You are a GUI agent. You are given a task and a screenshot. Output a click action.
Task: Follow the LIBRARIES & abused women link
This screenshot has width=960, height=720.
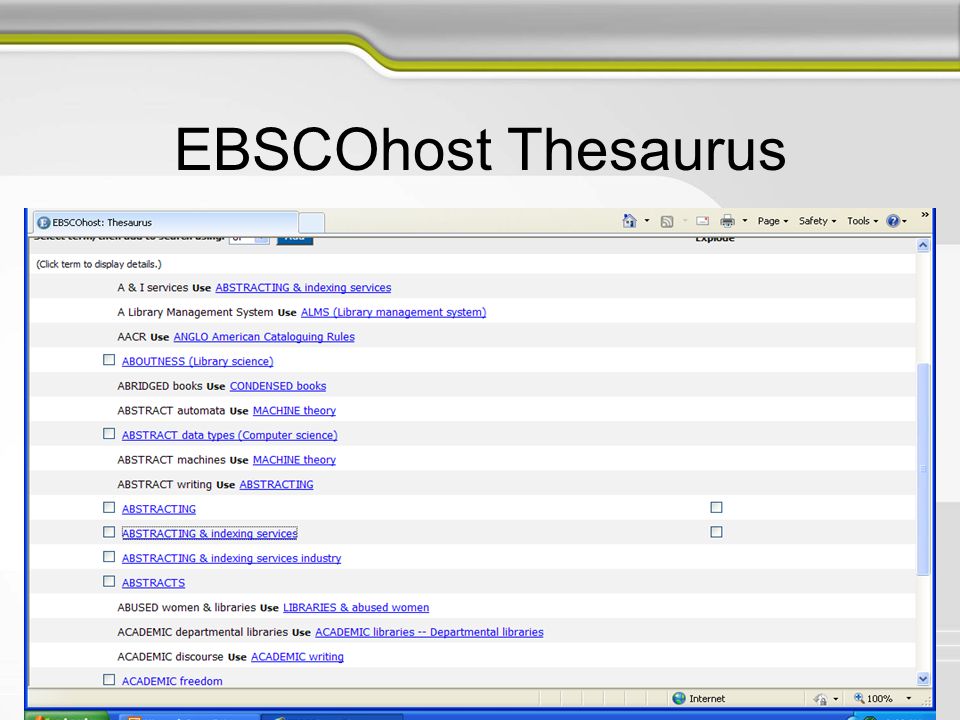[x=356, y=607]
